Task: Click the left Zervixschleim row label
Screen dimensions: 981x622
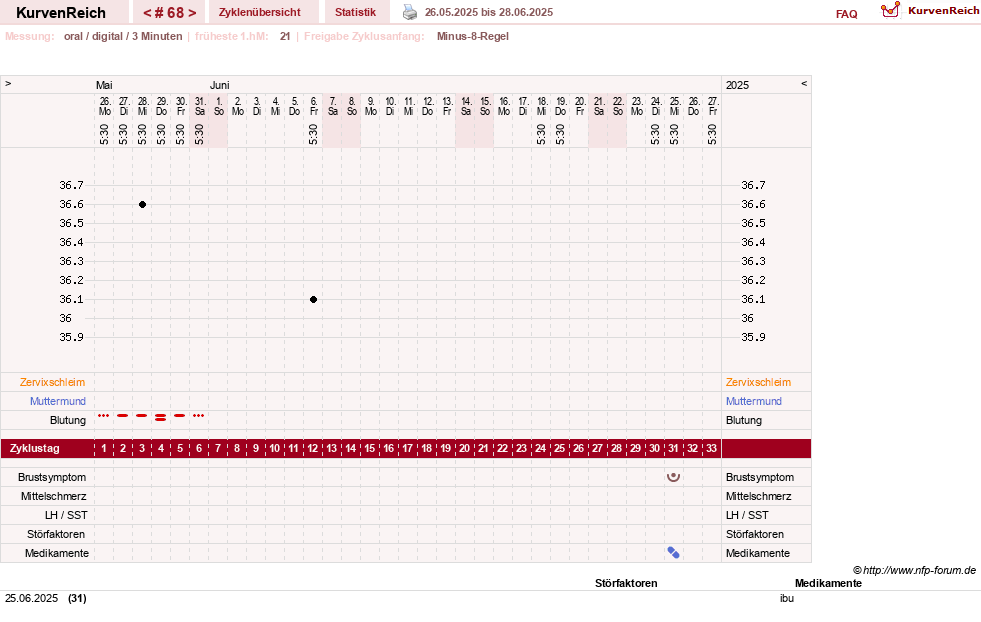Action: click(x=52, y=382)
